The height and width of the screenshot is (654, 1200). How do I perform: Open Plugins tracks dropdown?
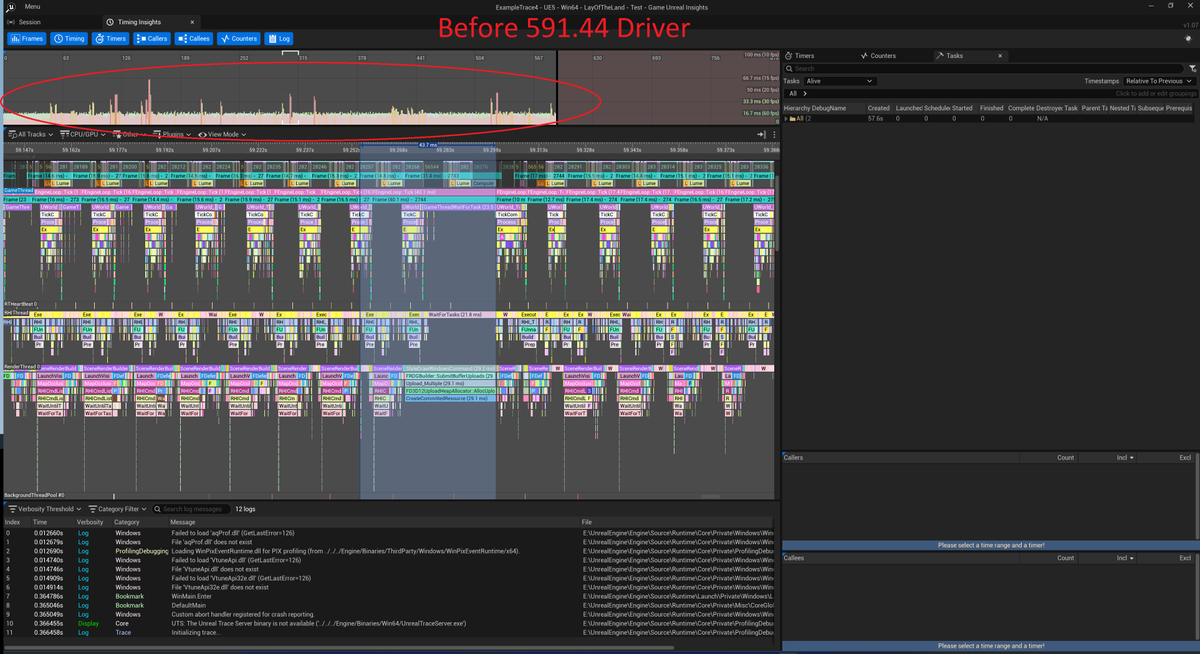pos(173,134)
